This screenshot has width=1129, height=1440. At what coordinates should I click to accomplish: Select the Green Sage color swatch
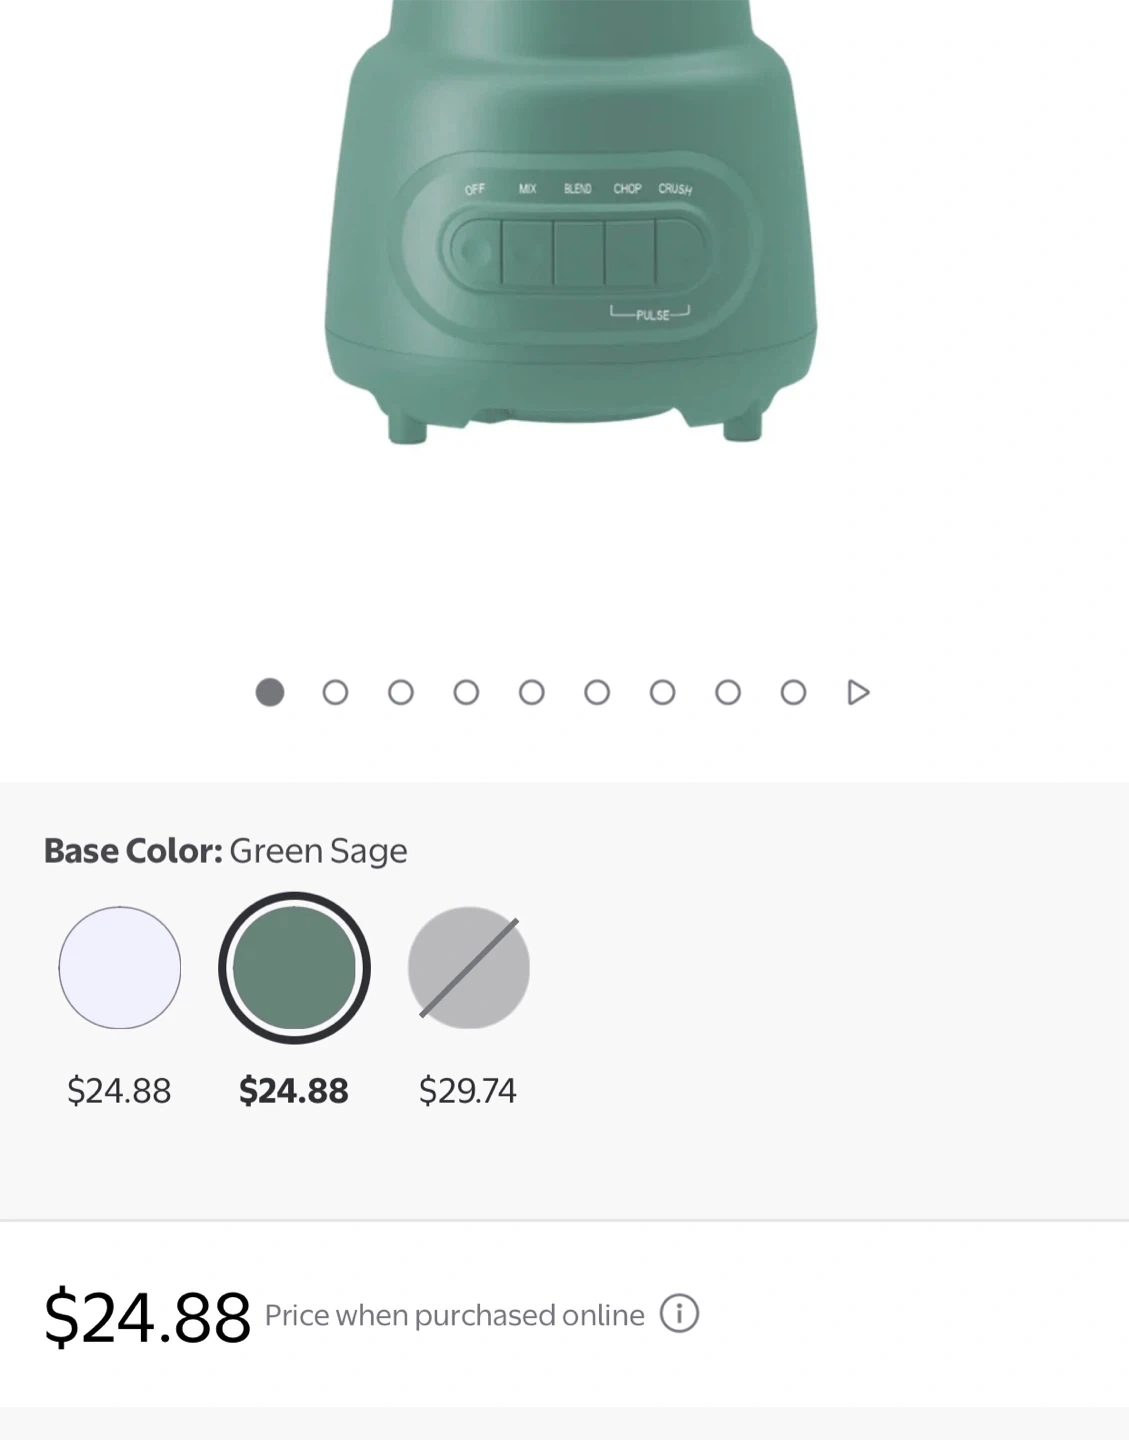click(294, 967)
